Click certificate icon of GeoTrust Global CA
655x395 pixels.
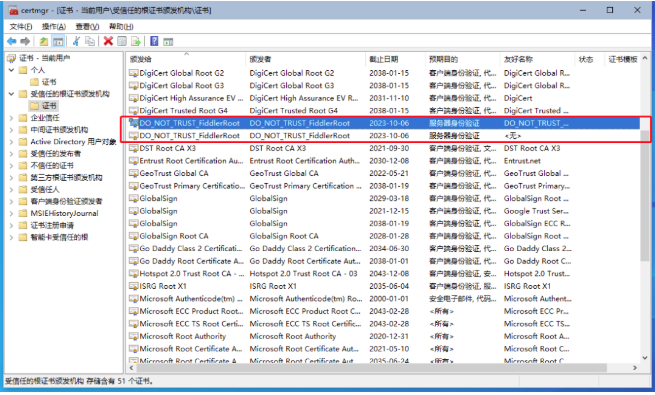[134, 173]
